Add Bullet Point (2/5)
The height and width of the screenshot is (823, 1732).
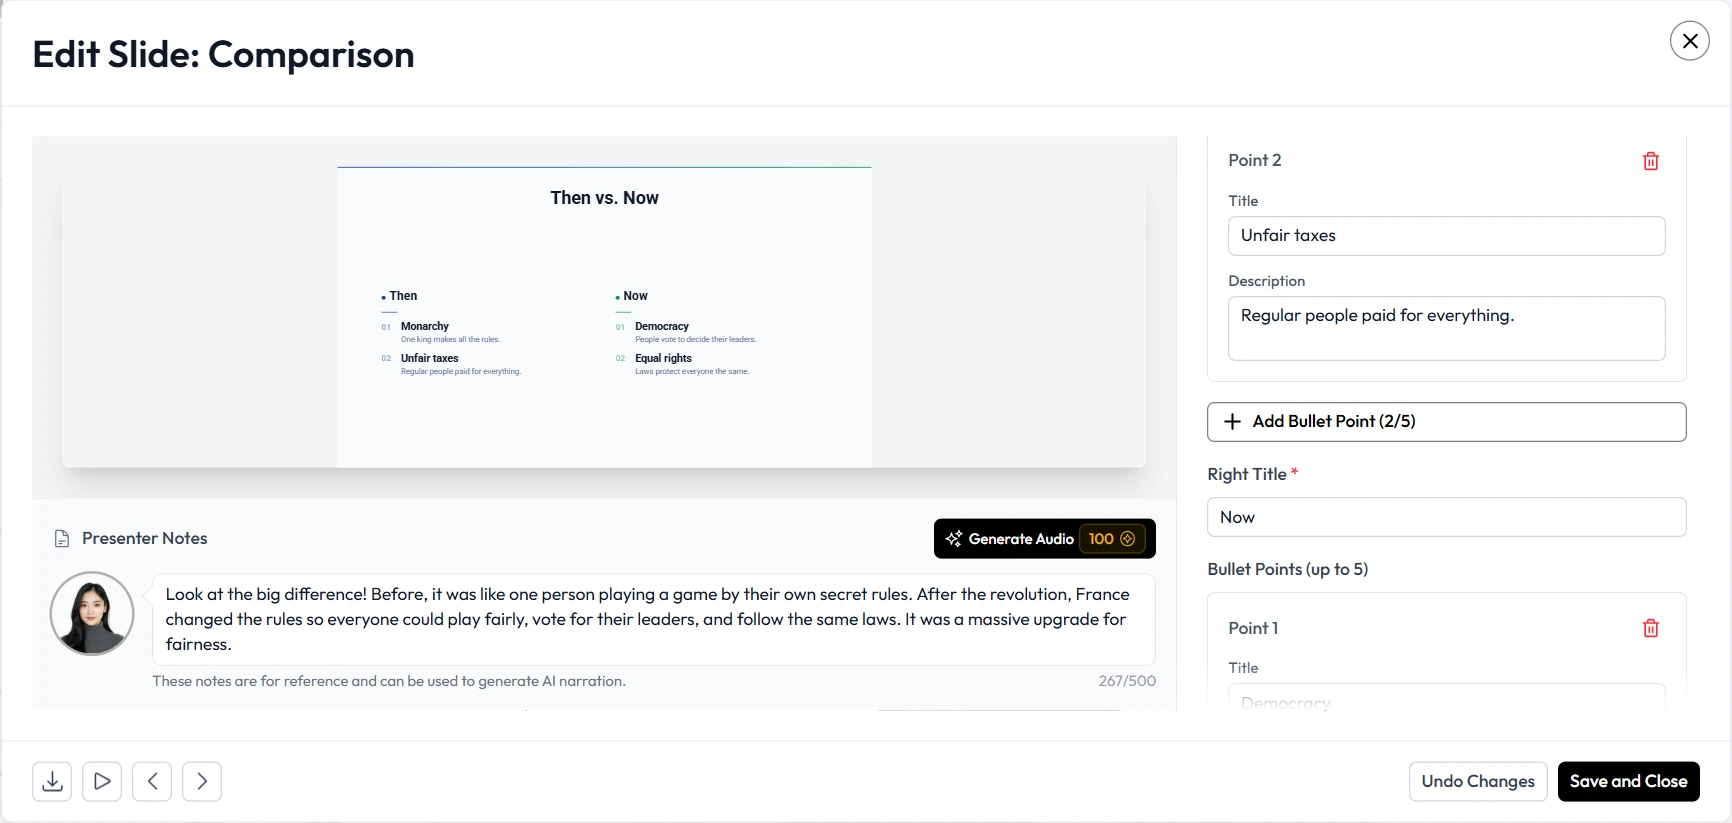(x=1447, y=422)
